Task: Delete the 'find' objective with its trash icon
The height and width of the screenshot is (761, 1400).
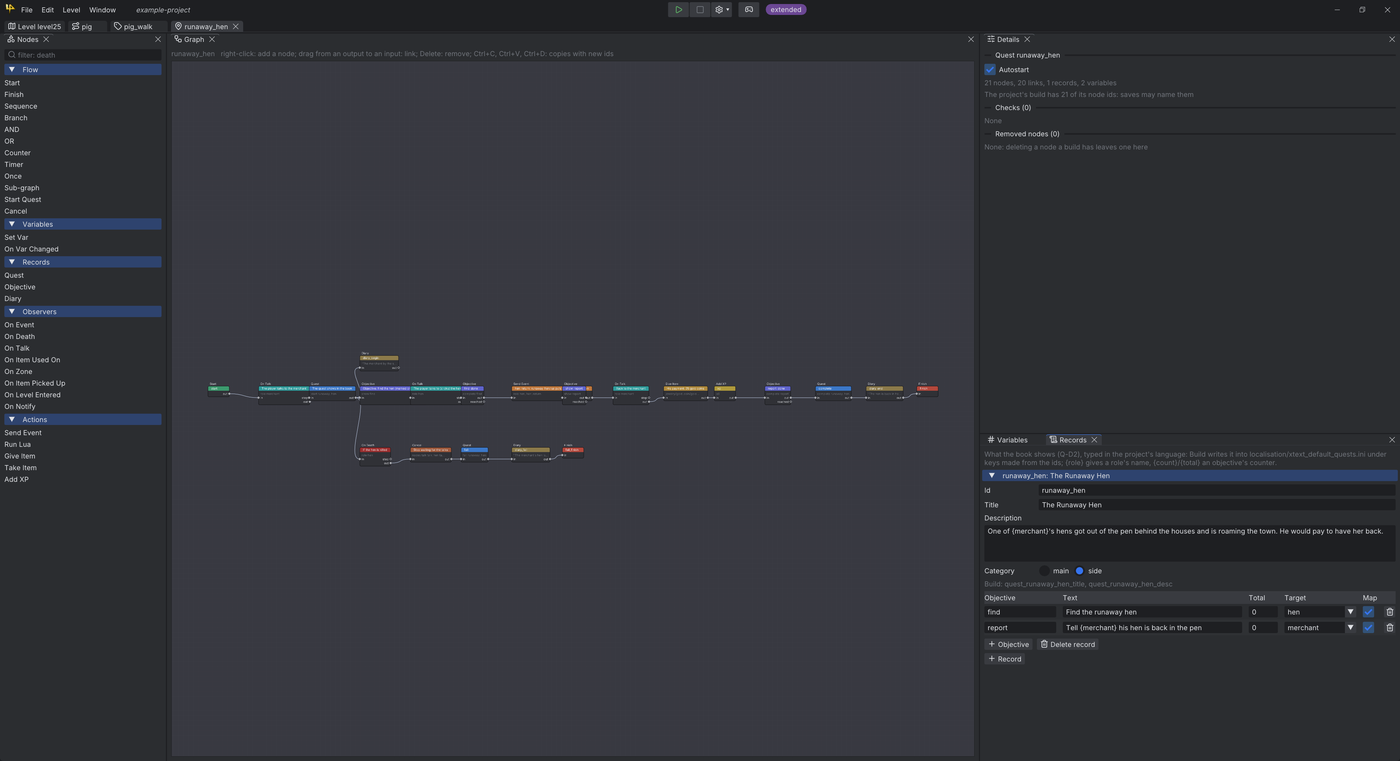Action: [x=1389, y=612]
